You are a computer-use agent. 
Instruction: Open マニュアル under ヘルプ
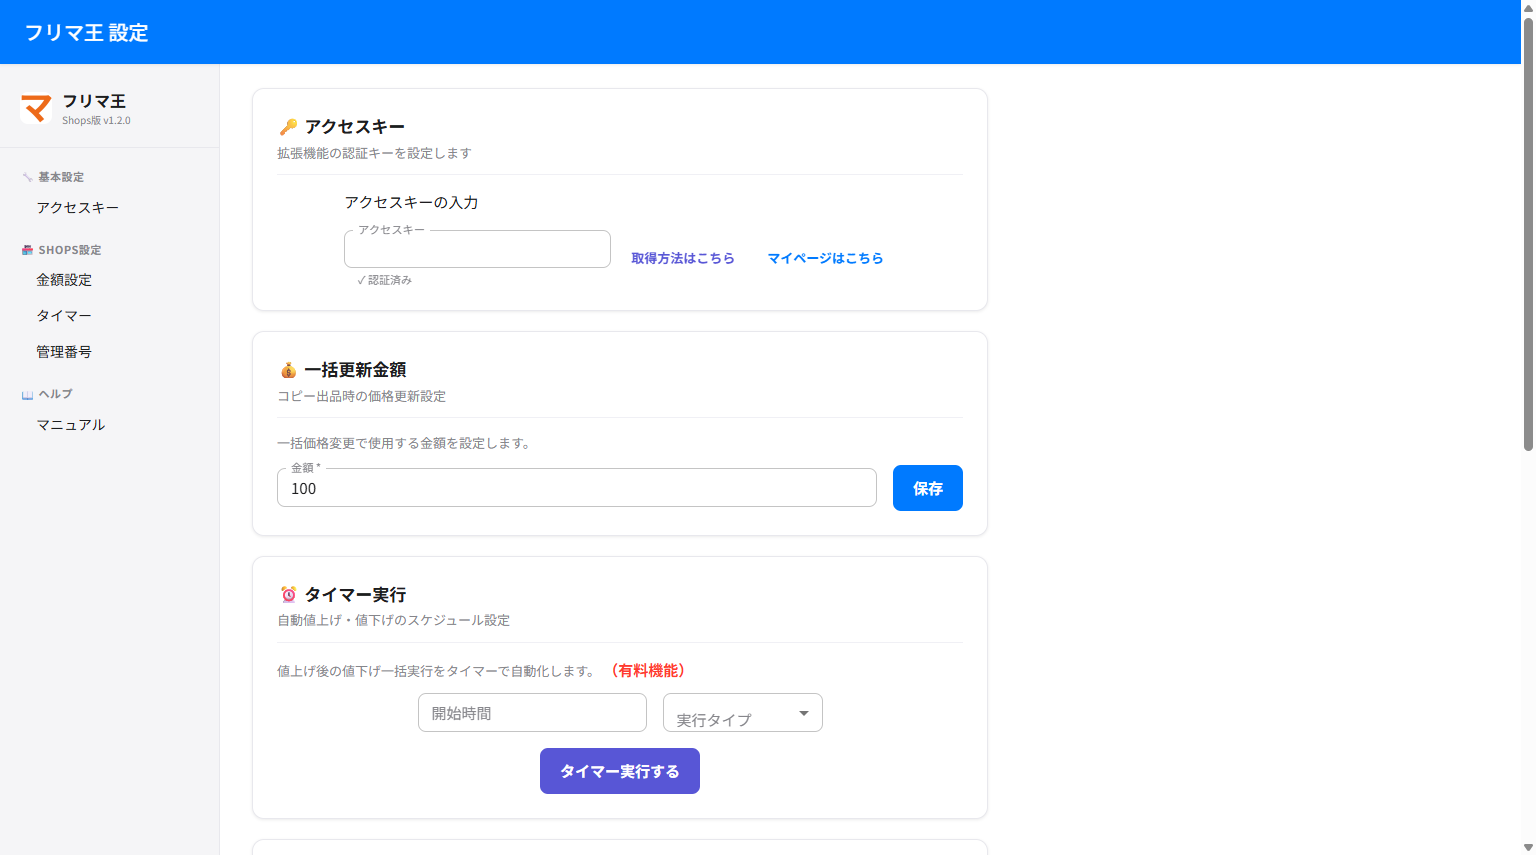point(71,424)
